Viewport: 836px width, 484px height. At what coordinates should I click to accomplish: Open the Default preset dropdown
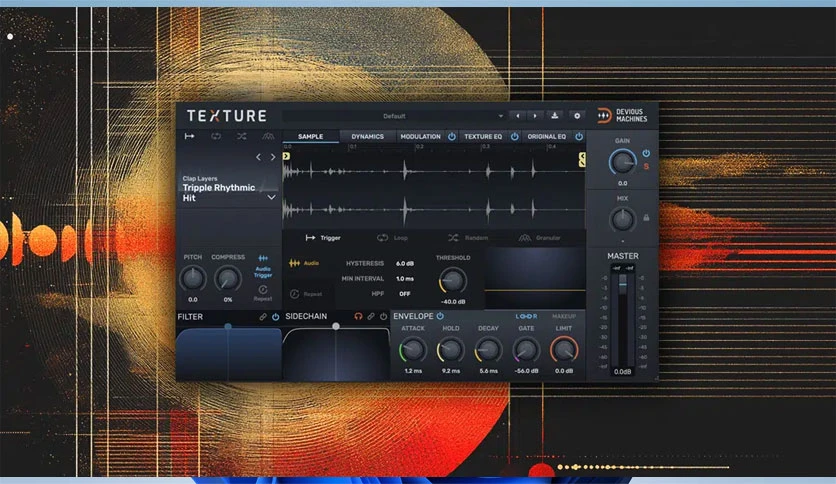pyautogui.click(x=395, y=116)
